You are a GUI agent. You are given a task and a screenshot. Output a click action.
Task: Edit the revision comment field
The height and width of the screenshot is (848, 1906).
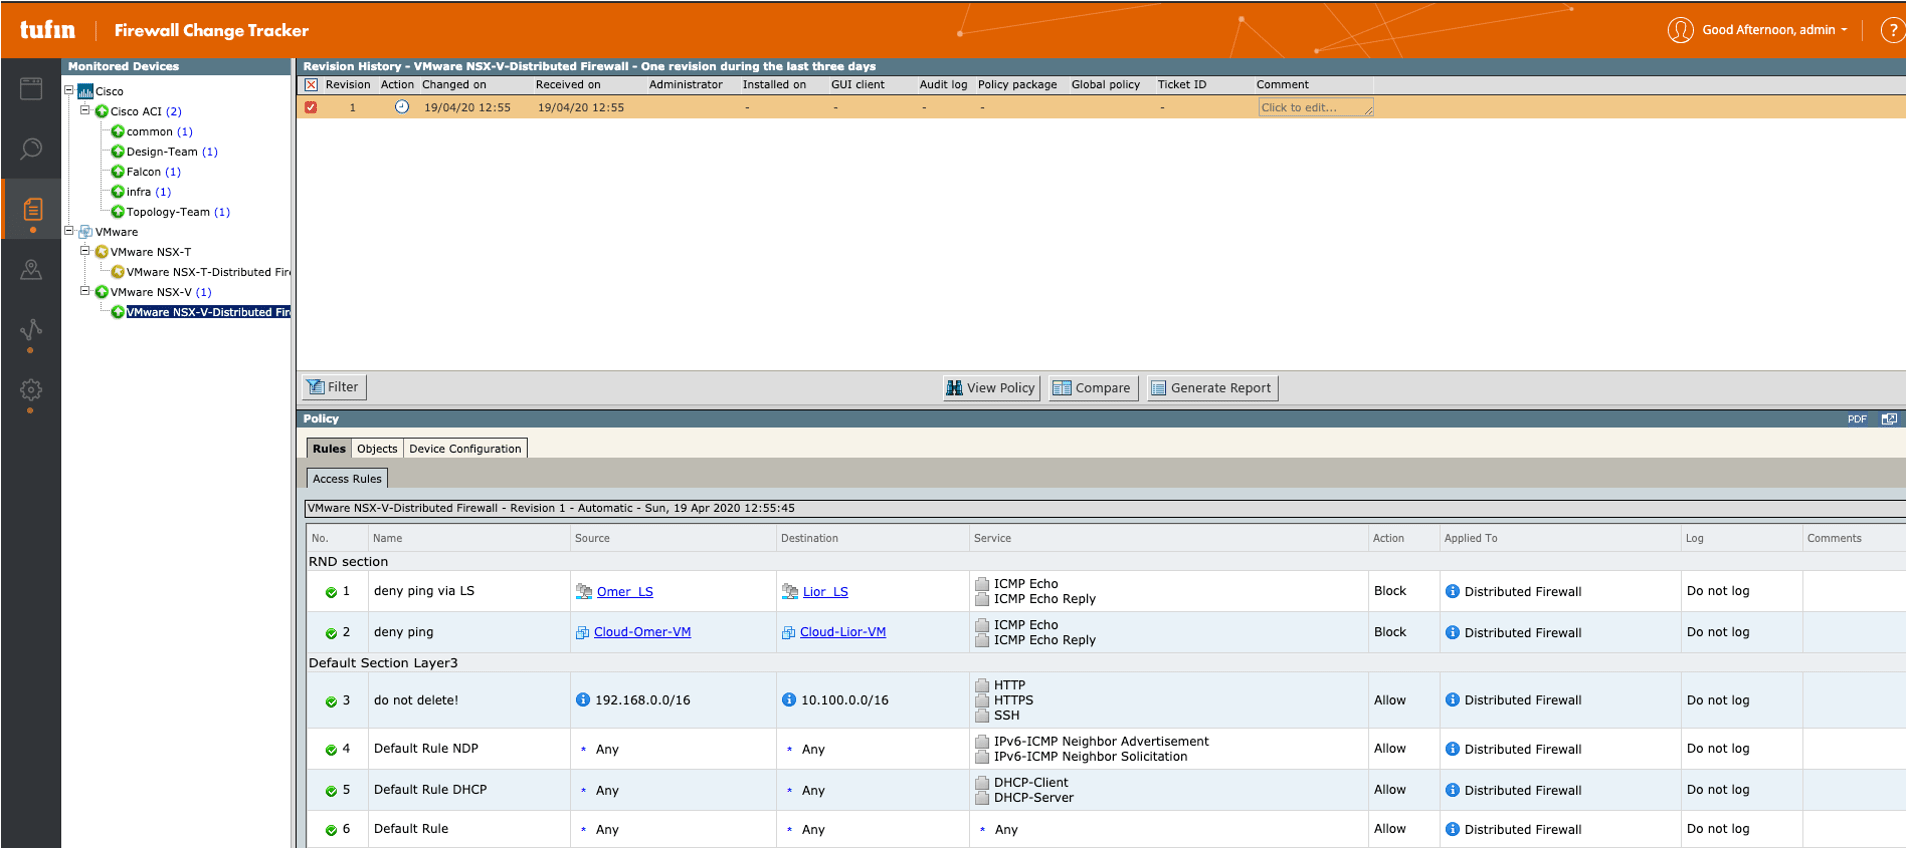point(1315,107)
